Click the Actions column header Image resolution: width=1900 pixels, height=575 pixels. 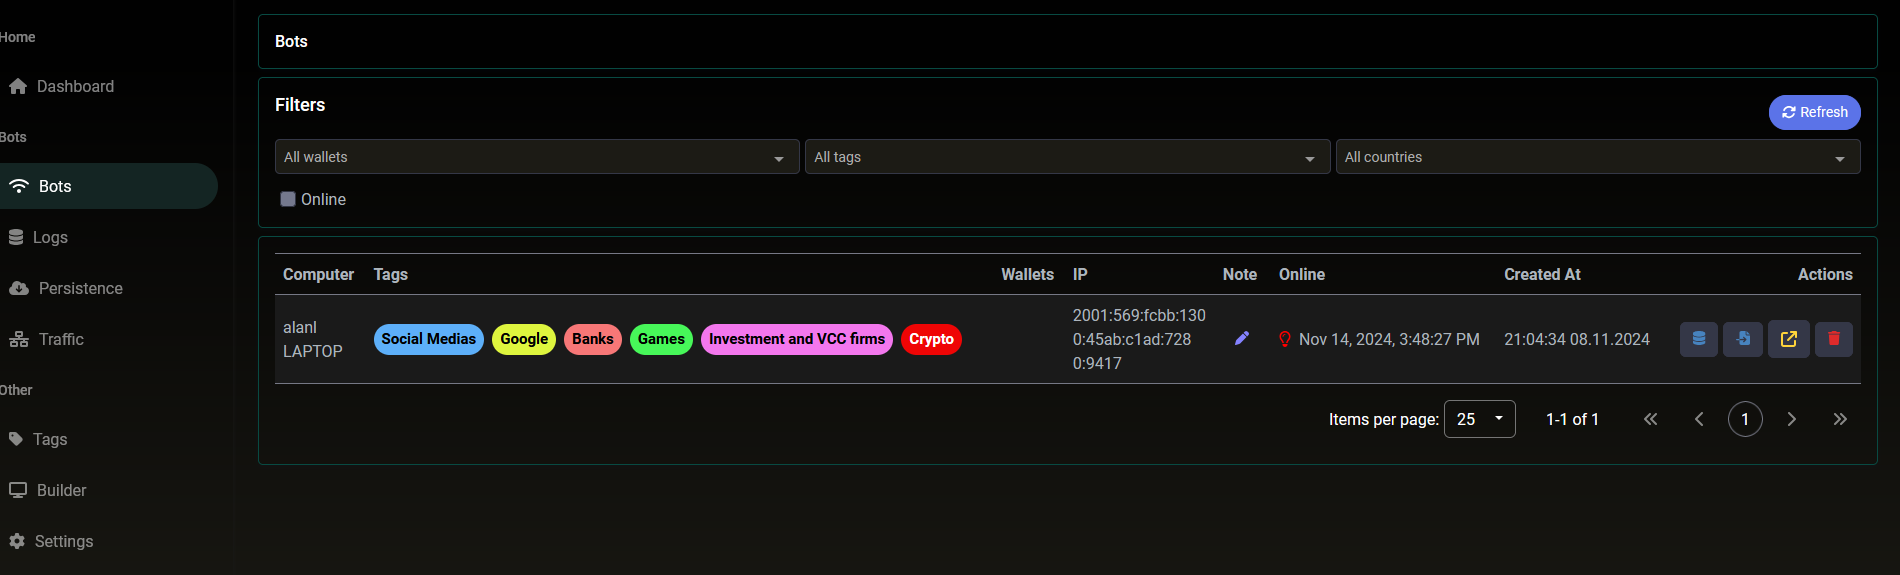point(1825,274)
